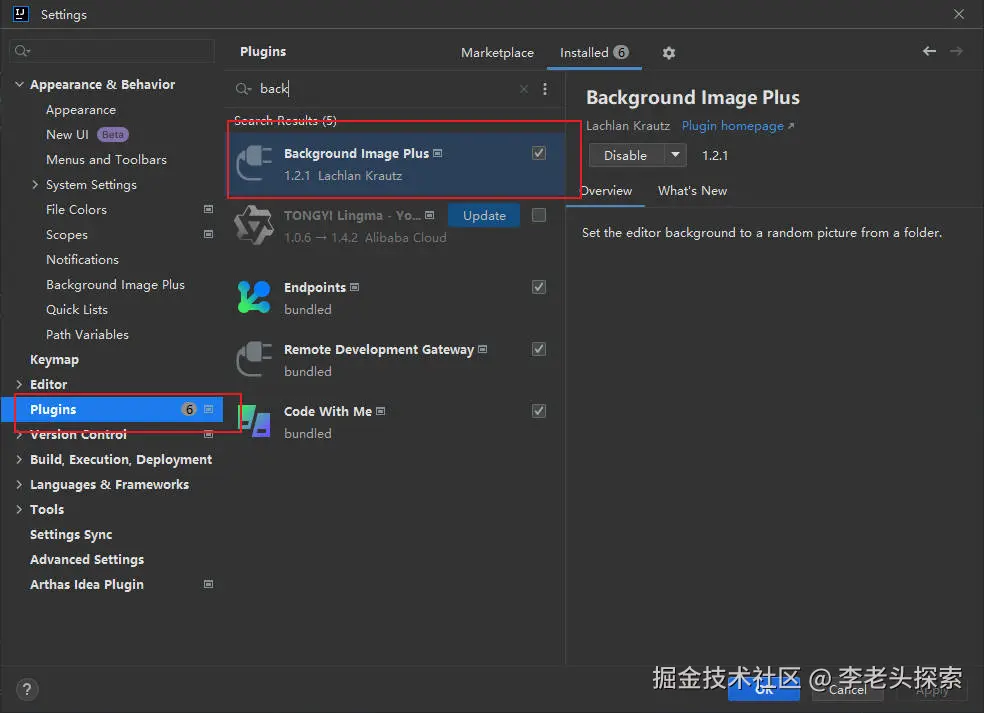Open the Overview tab
The width and height of the screenshot is (984, 713).
click(606, 191)
